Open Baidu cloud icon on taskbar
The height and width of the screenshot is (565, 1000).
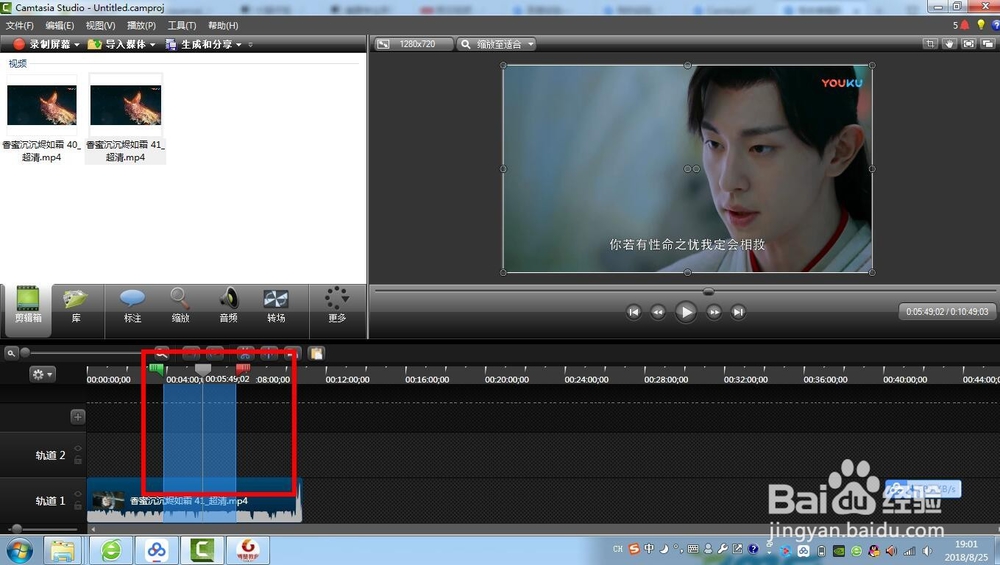pyautogui.click(x=156, y=550)
